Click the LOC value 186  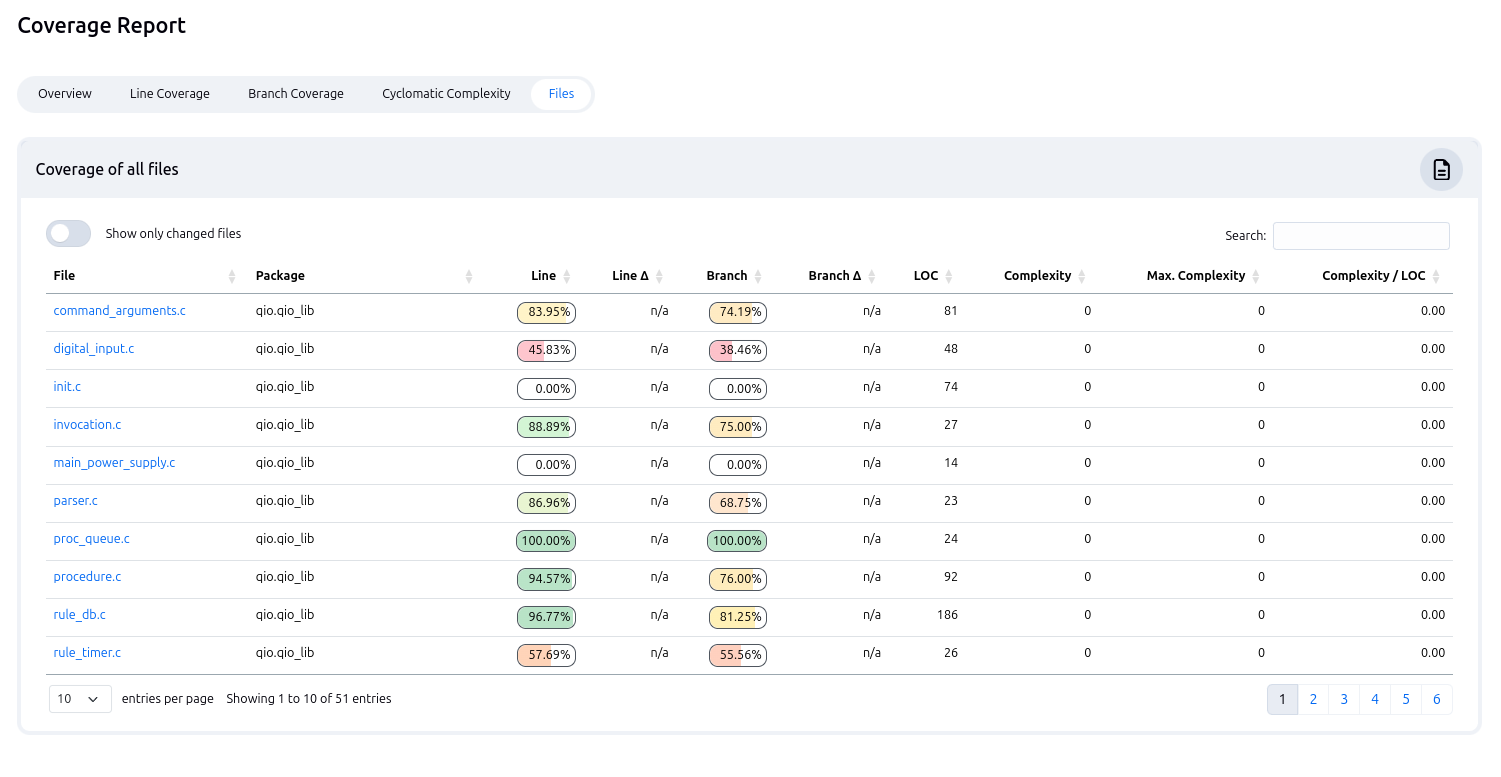[947, 615]
